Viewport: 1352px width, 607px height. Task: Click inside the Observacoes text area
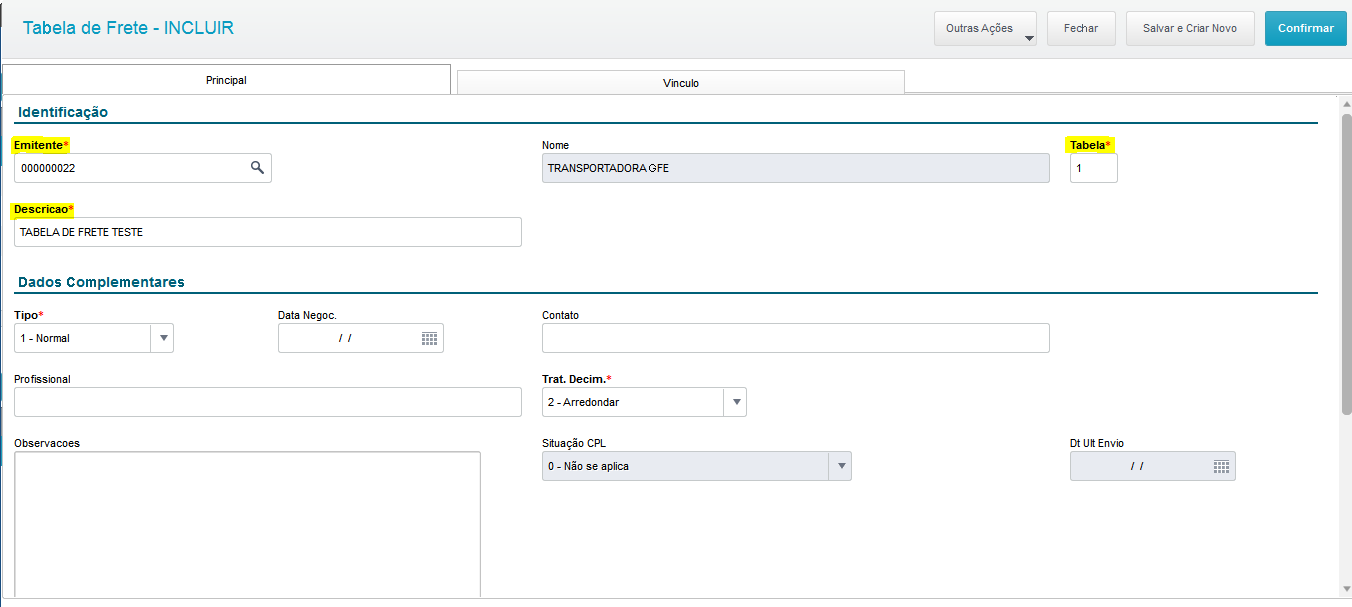point(247,525)
